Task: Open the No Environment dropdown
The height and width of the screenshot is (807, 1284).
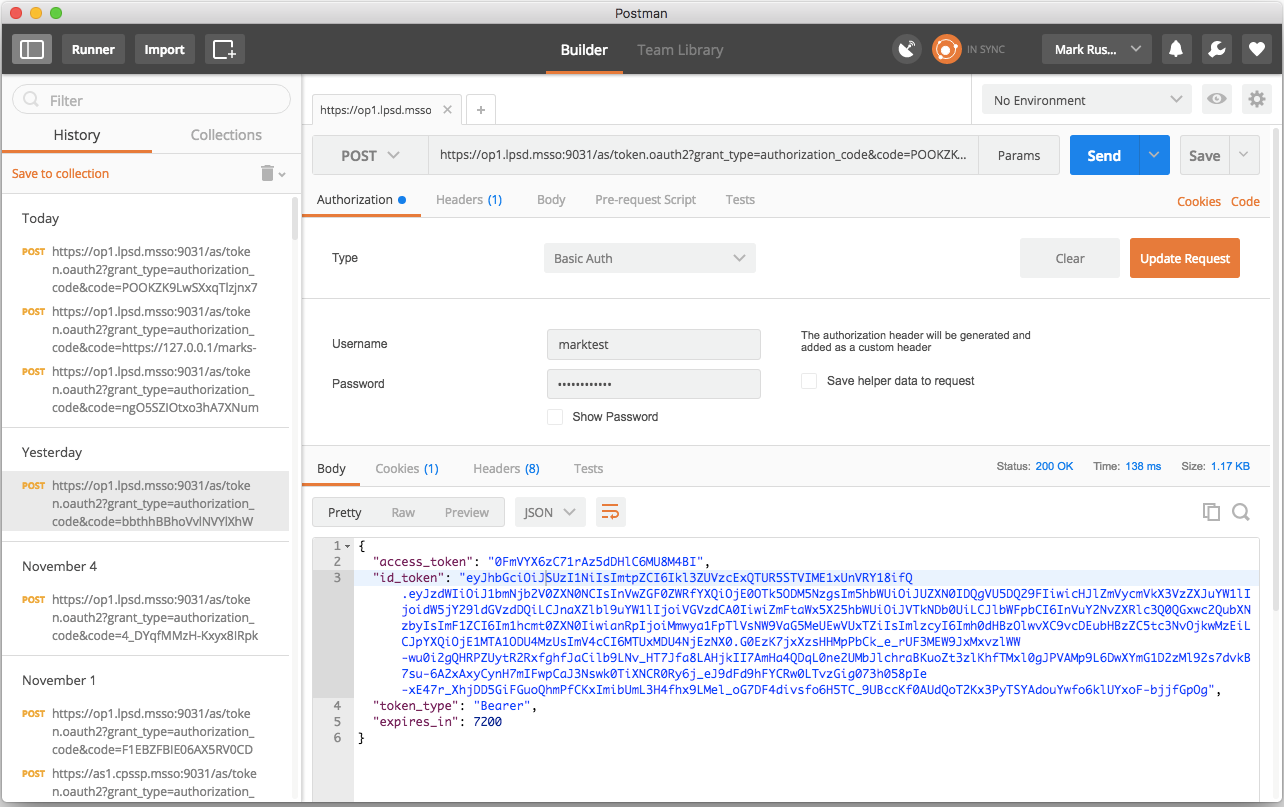Action: pos(1088,100)
